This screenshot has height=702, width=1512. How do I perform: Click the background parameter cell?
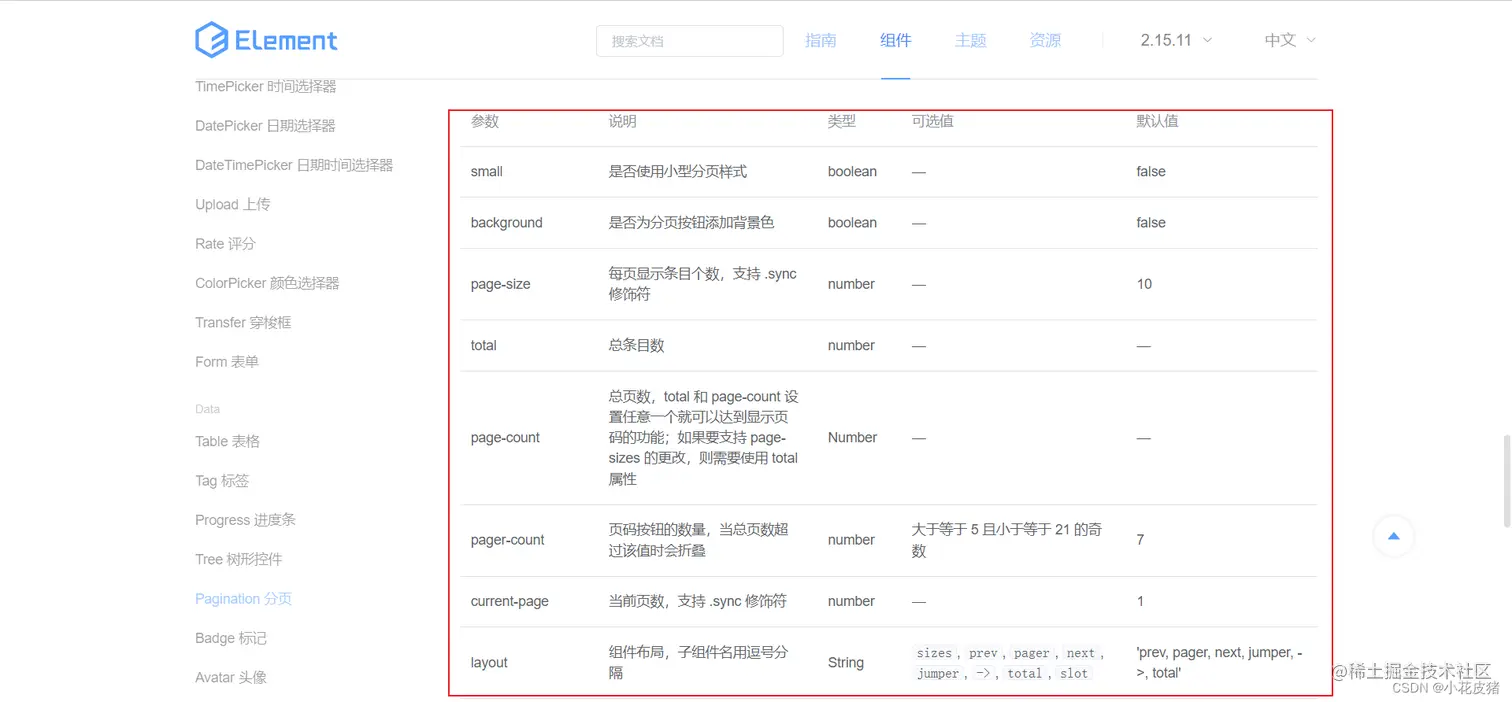click(x=507, y=222)
